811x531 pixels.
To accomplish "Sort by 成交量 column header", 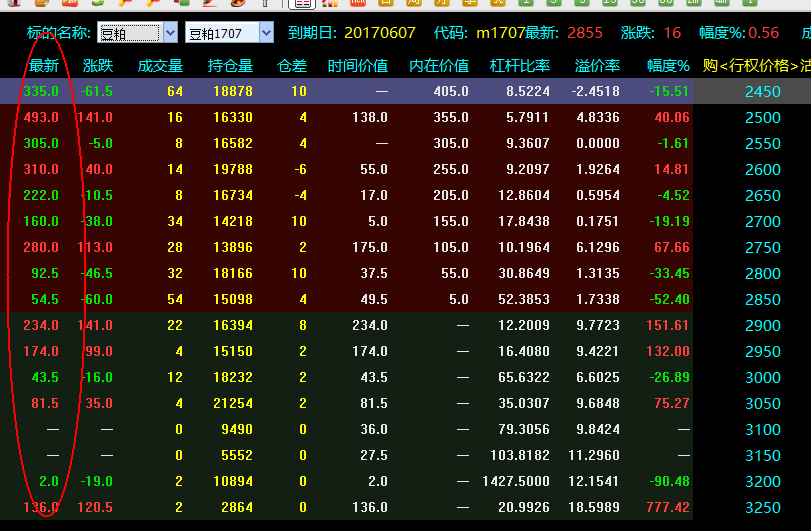I will pyautogui.click(x=160, y=66).
